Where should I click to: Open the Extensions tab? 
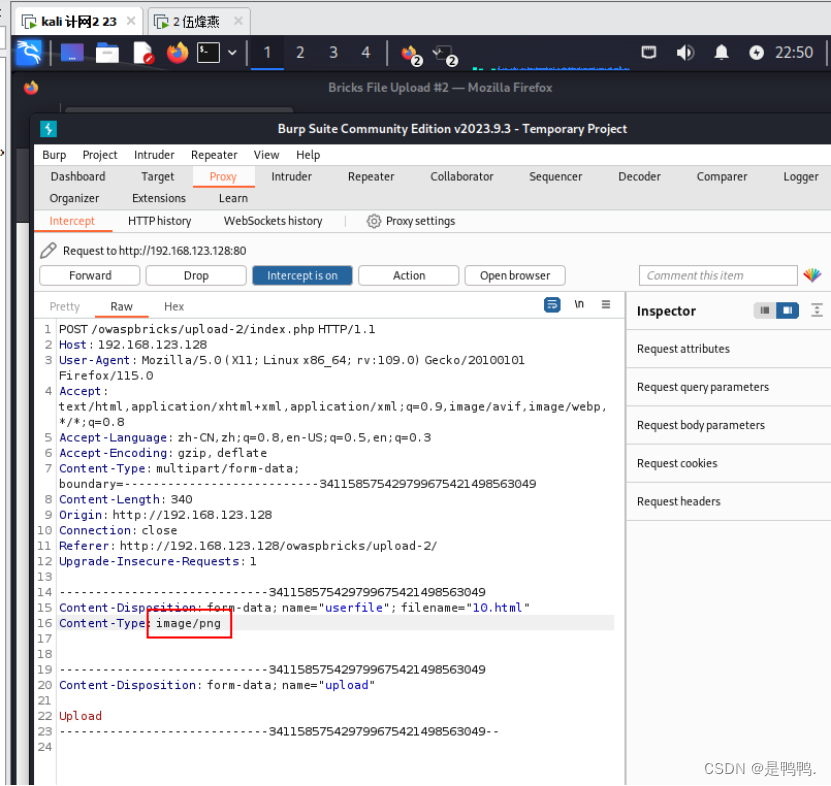(159, 198)
